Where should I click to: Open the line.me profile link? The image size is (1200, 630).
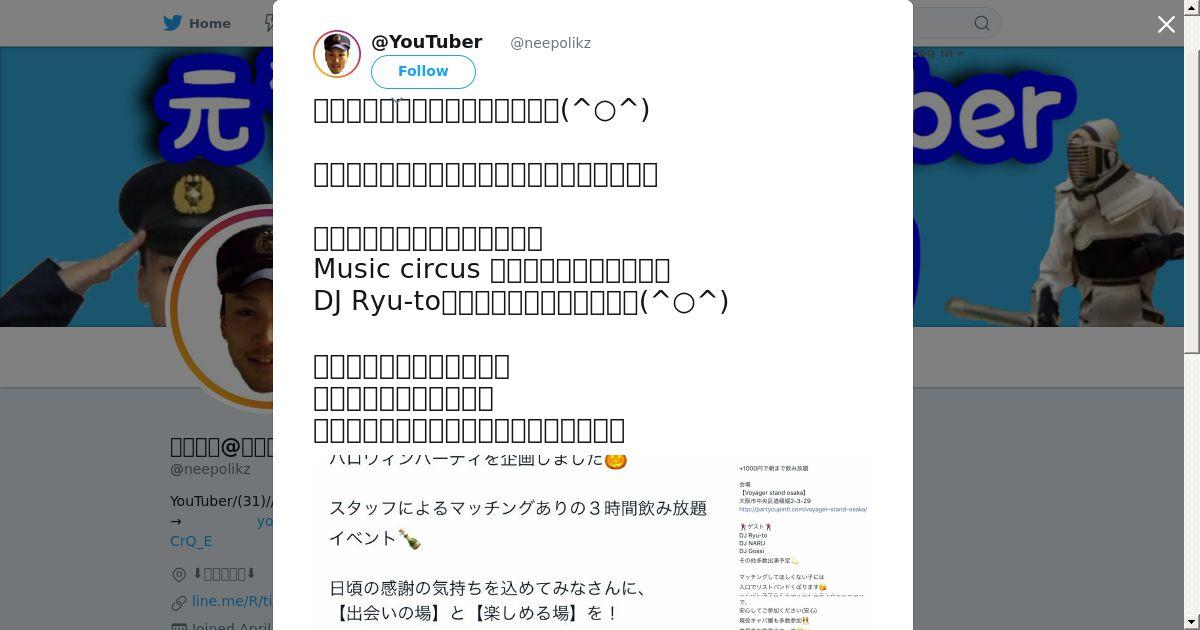(232, 601)
